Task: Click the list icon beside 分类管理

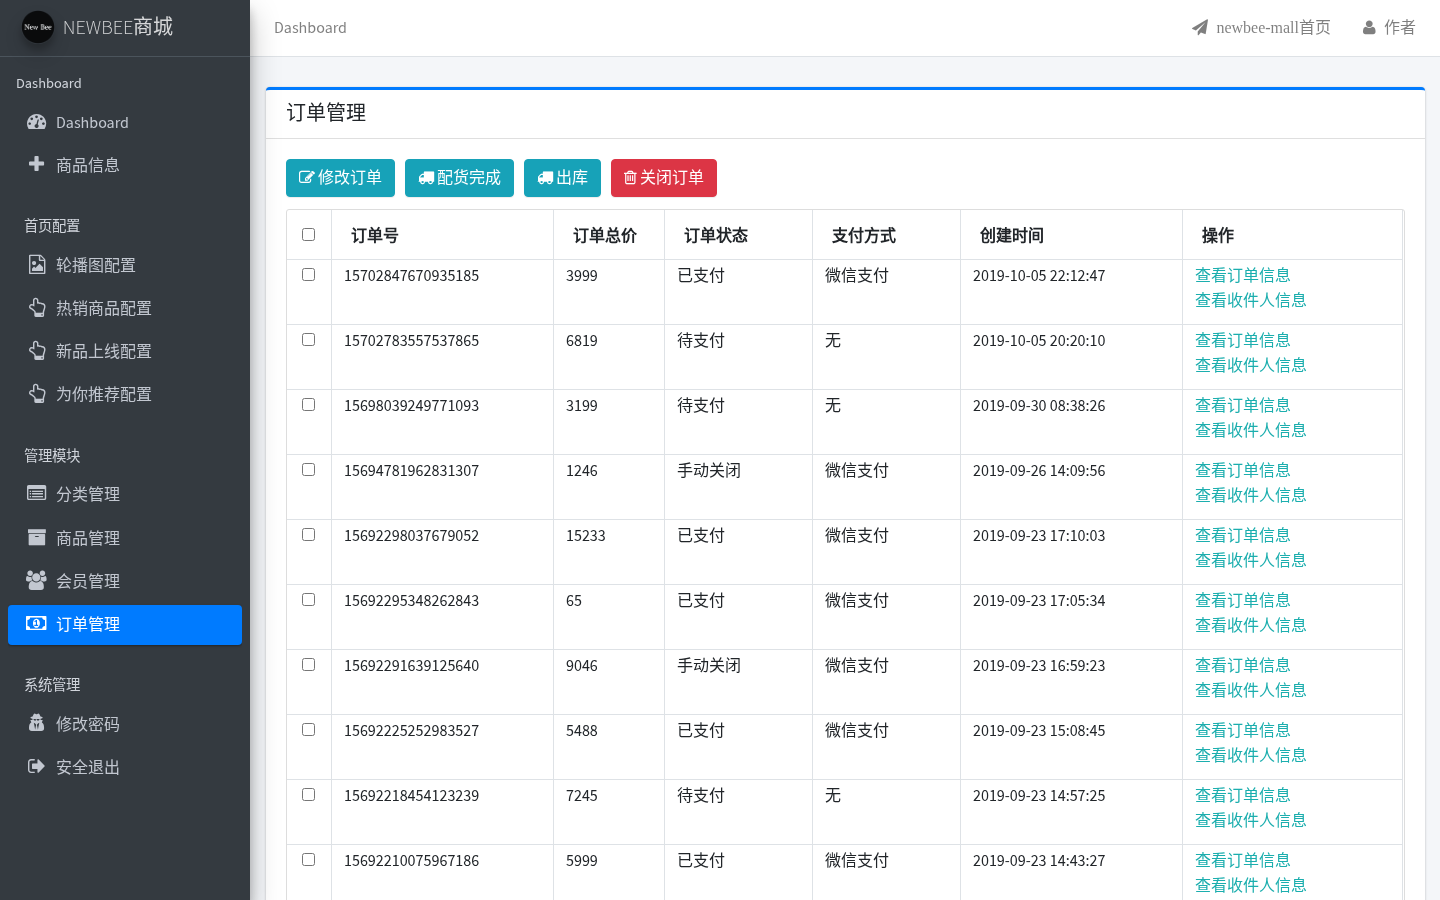Action: click(37, 493)
